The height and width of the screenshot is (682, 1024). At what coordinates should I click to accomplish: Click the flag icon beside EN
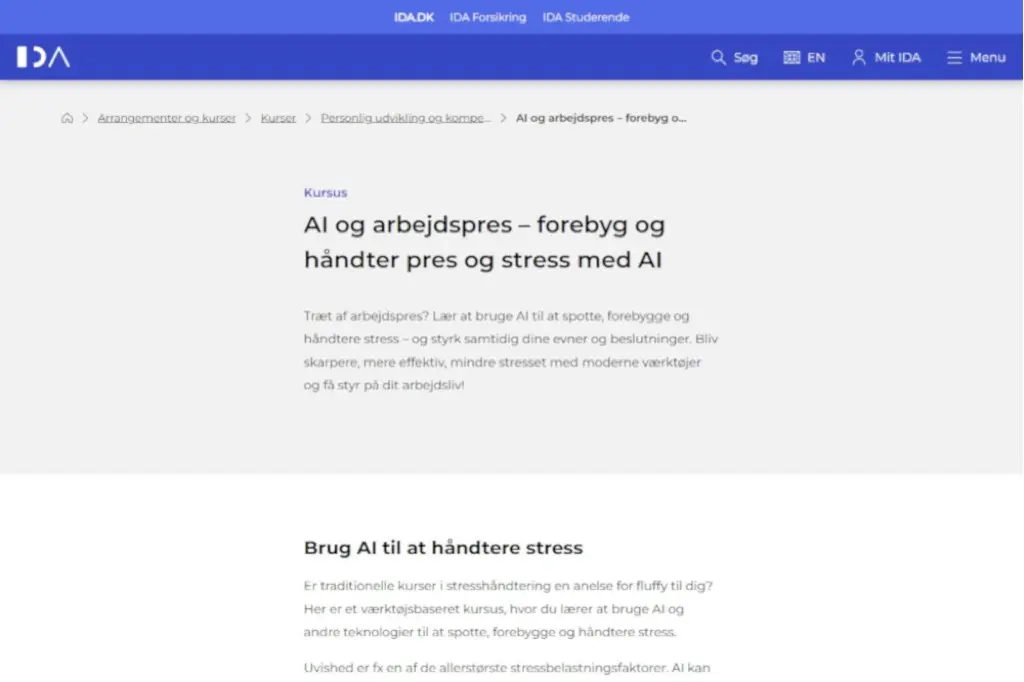[791, 57]
